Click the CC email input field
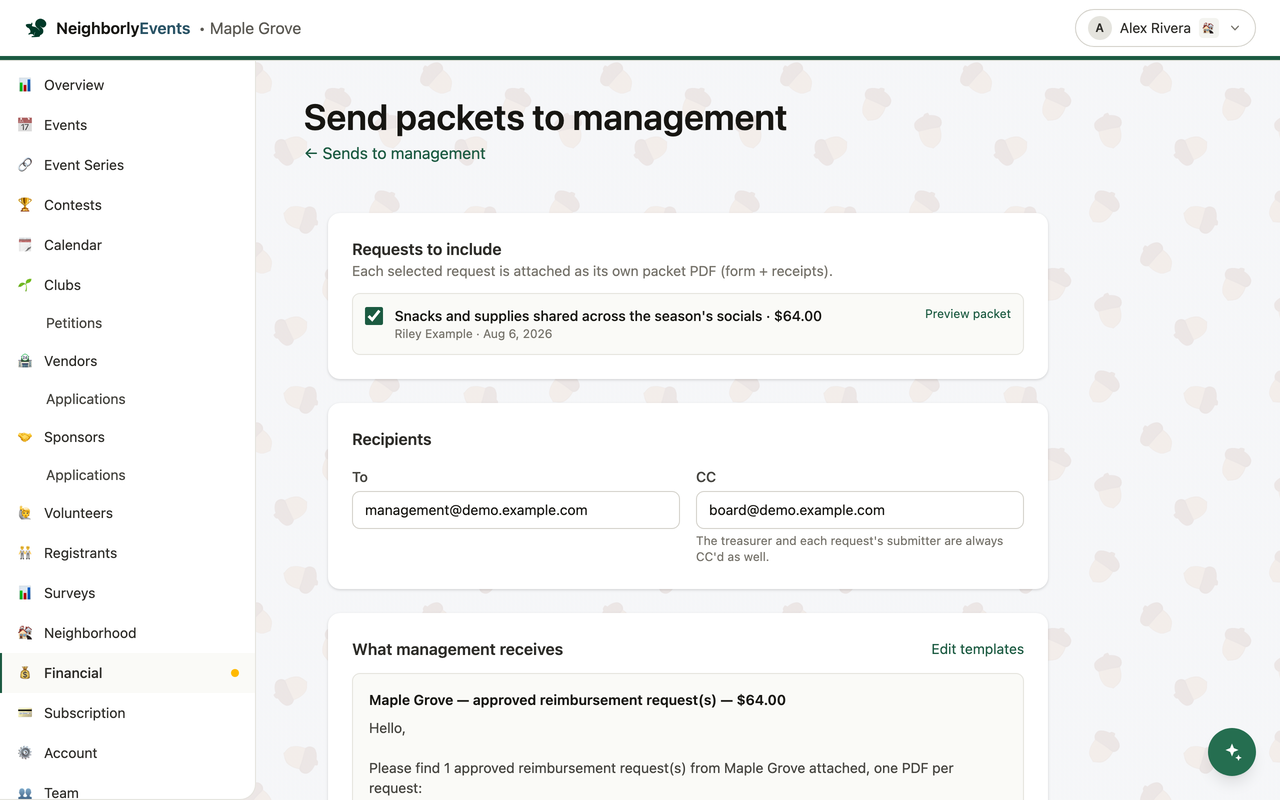The height and width of the screenshot is (800, 1280). 860,510
